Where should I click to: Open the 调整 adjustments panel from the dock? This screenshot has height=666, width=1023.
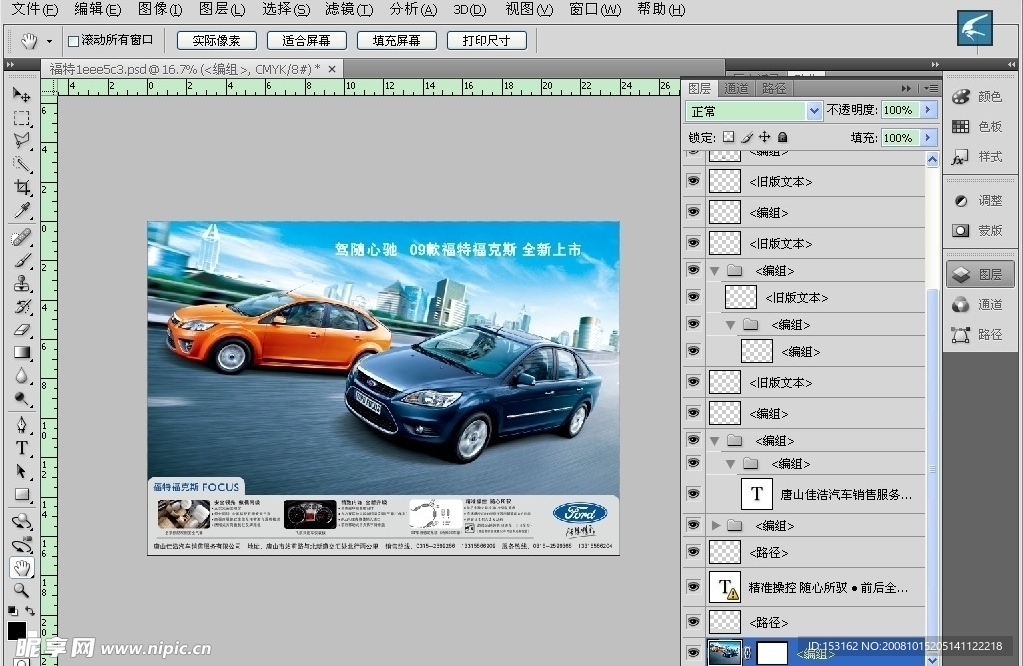979,200
